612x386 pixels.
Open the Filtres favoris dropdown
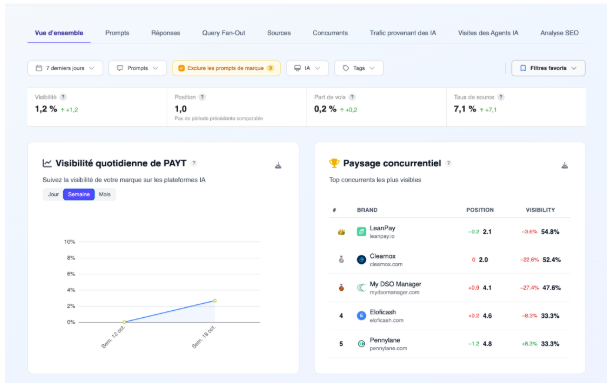point(548,68)
